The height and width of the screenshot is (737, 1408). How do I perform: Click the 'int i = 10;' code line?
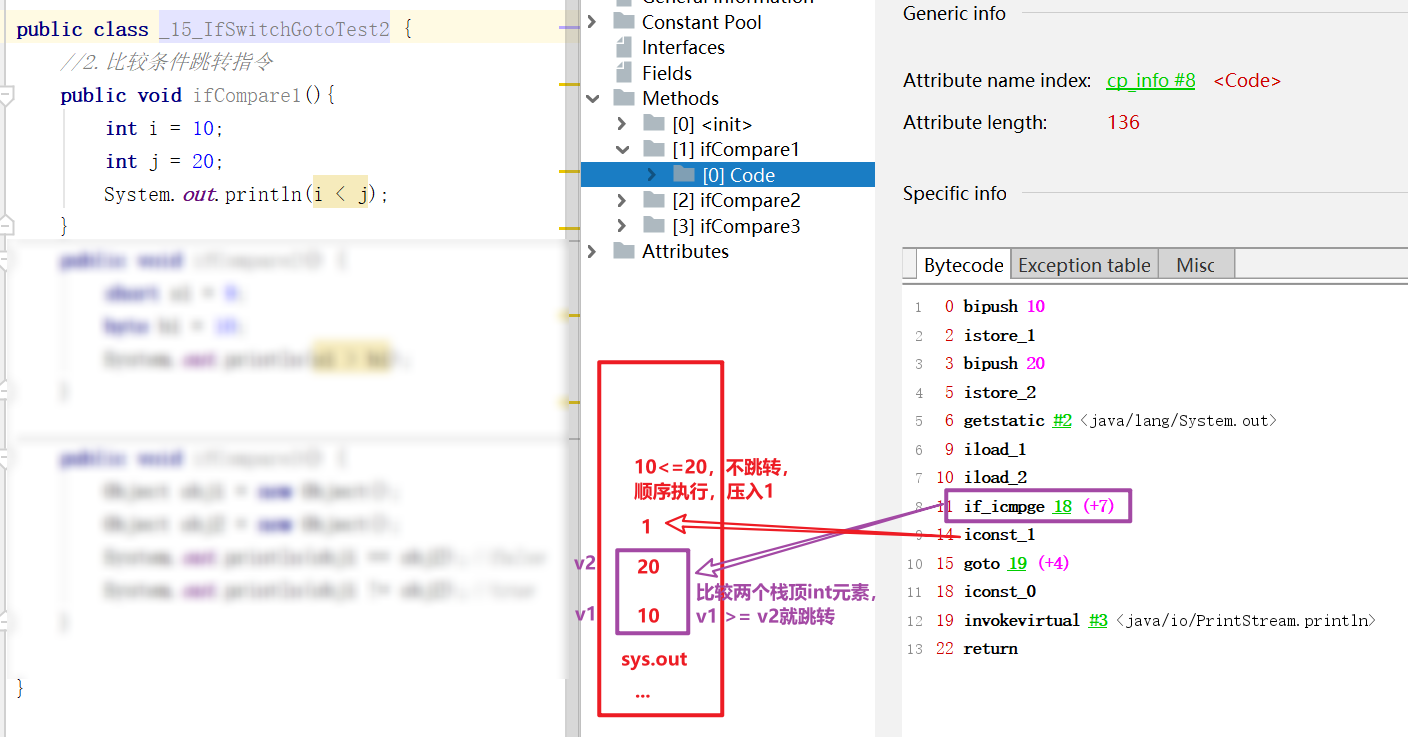coord(164,128)
